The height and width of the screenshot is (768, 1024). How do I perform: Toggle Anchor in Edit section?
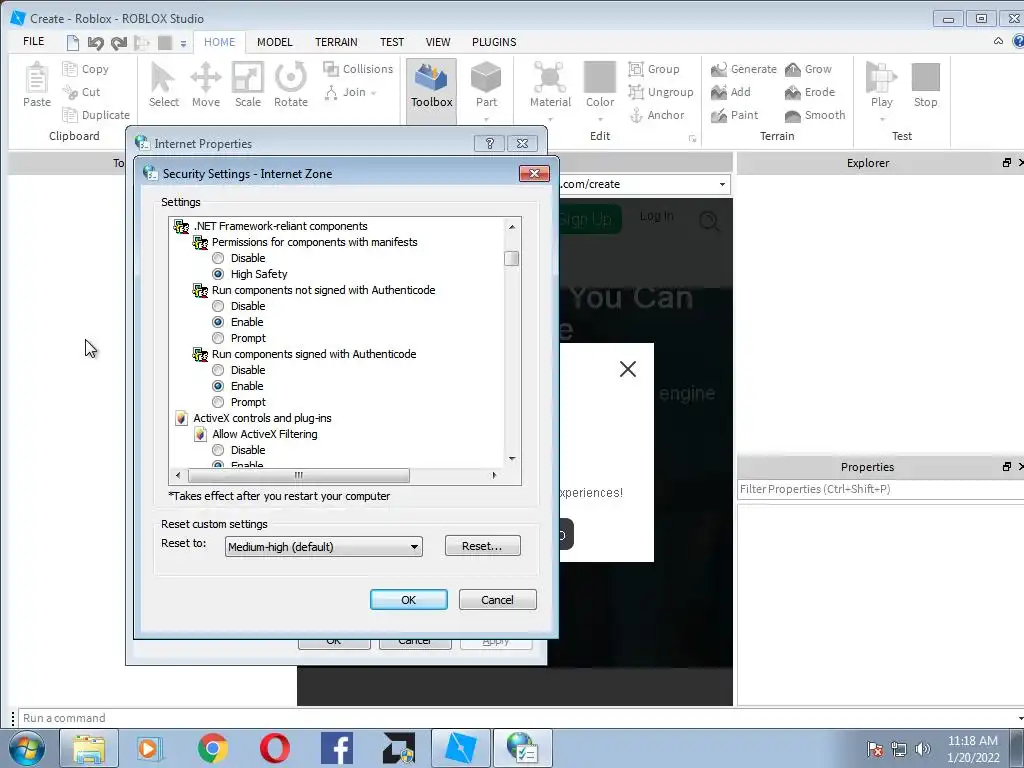657,115
